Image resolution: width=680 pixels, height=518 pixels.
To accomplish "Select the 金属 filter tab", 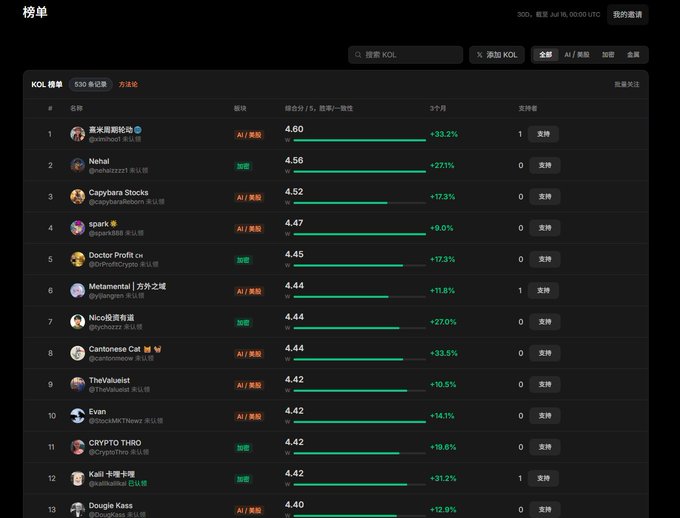I will pyautogui.click(x=633, y=55).
